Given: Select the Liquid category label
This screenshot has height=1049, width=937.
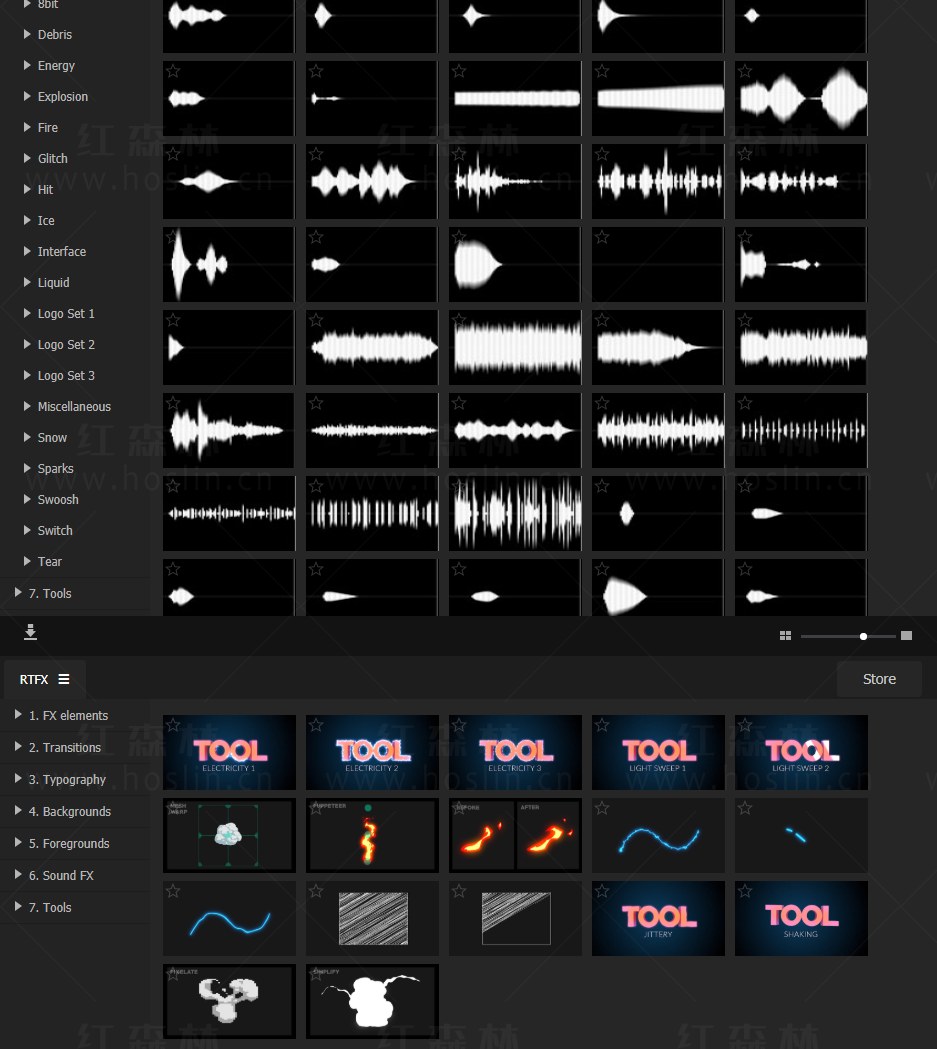Looking at the screenshot, I should pyautogui.click(x=54, y=282).
